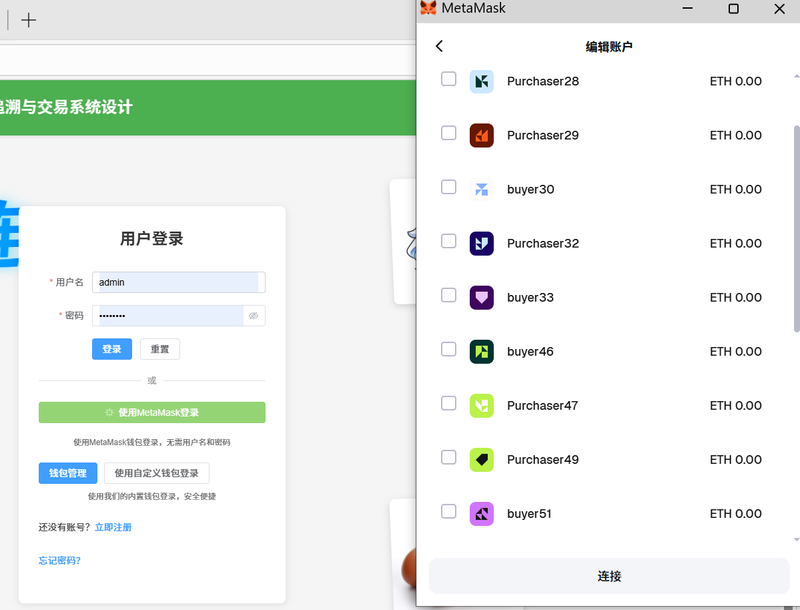Check the buyer51 account checkbox
800x610 pixels.
click(x=448, y=512)
